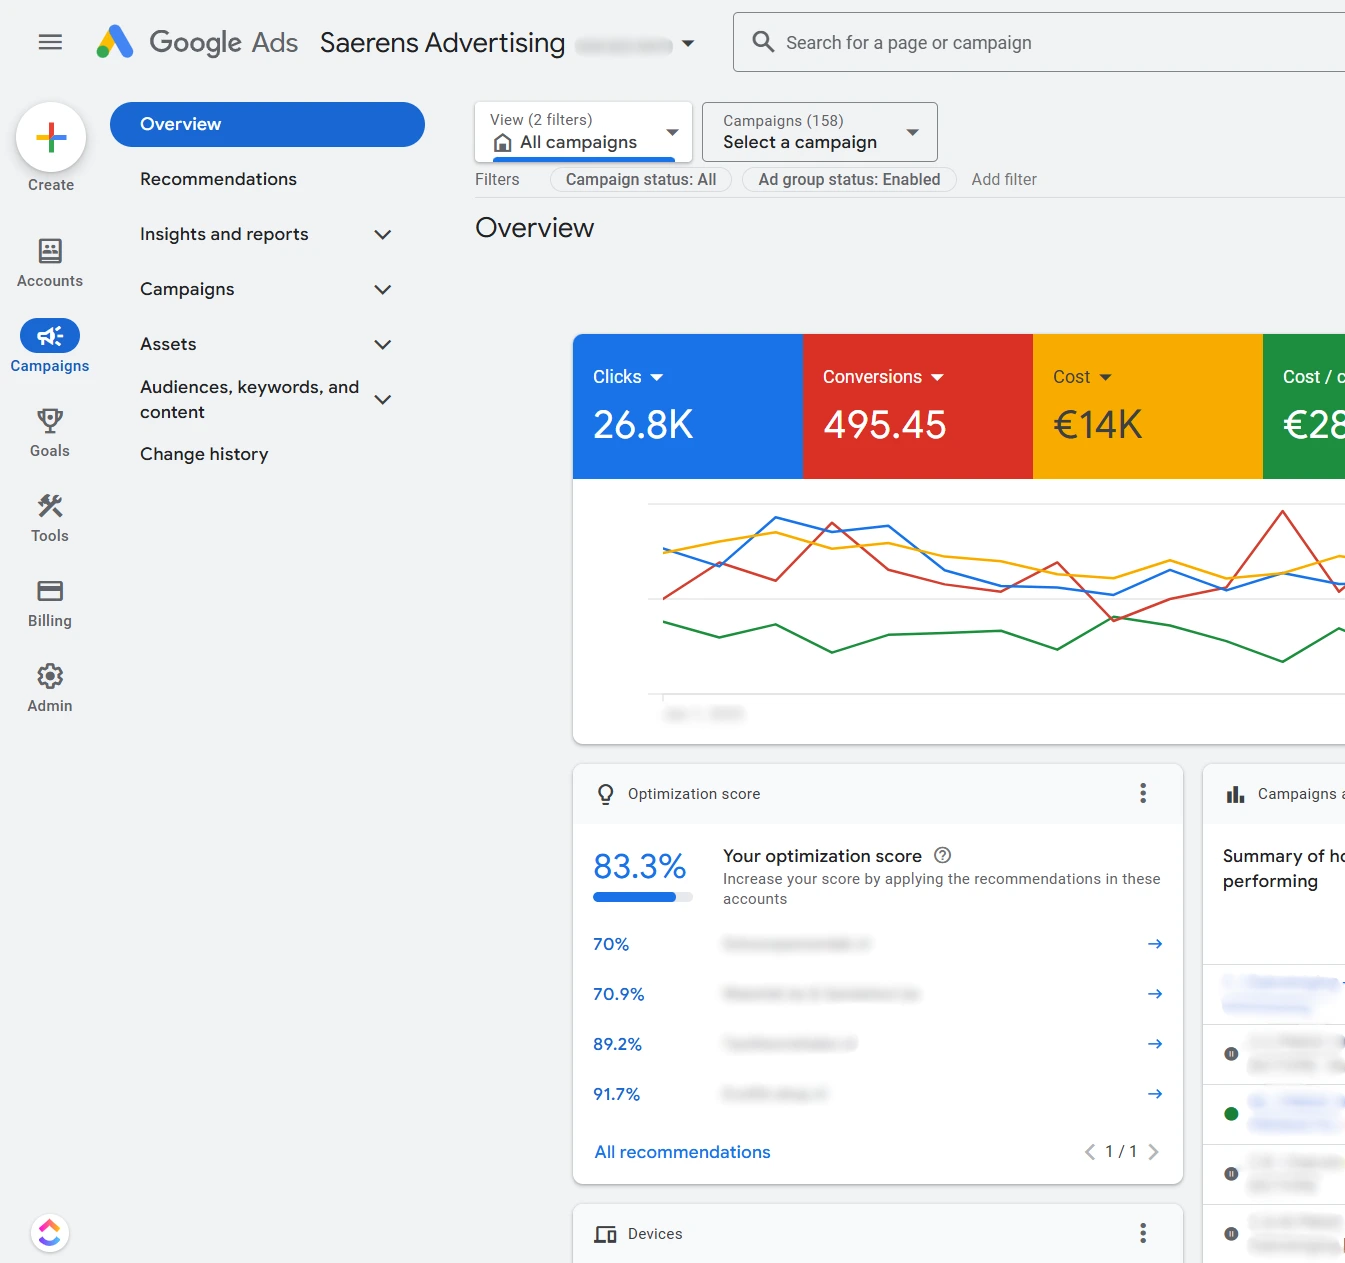This screenshot has height=1263, width=1345.
Task: Open Optimization score card three-dot menu
Action: (1143, 793)
